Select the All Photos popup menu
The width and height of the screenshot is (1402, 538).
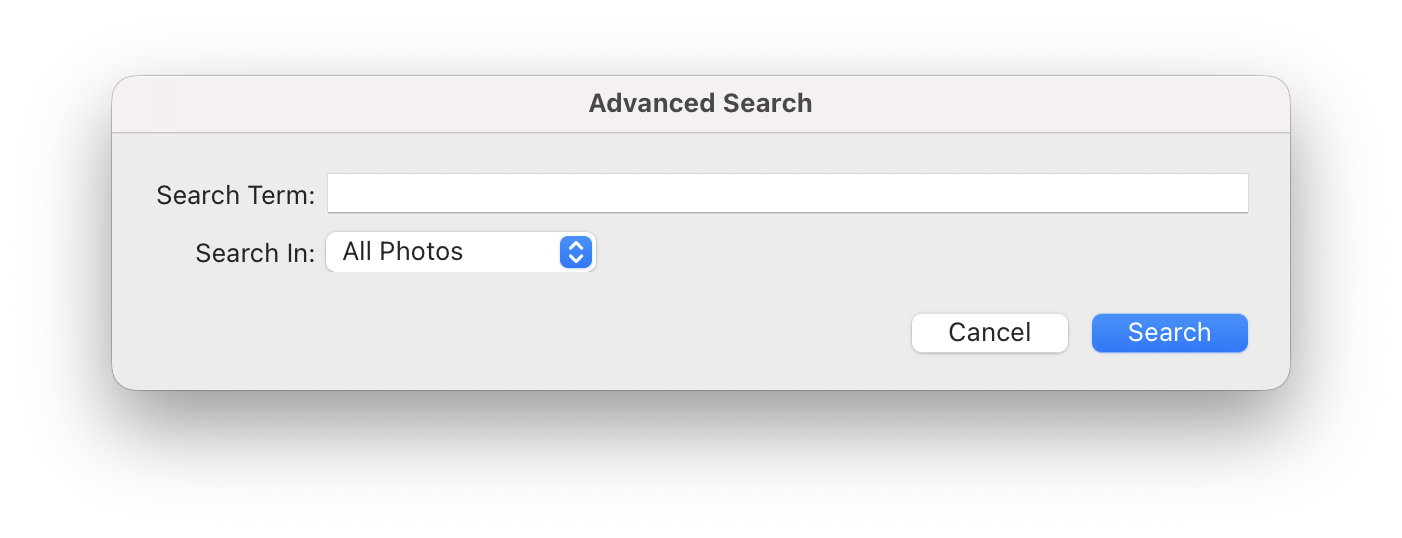point(460,252)
